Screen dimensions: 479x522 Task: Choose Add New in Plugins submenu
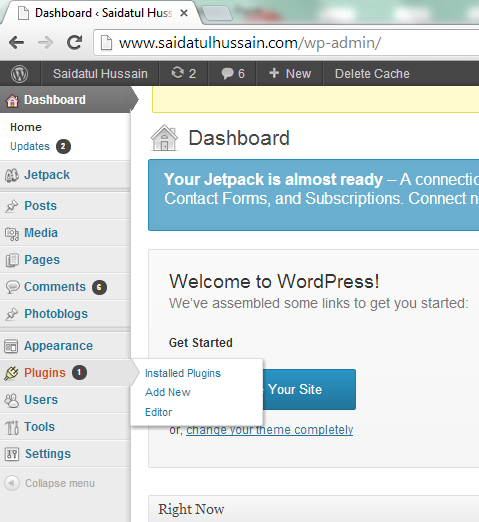tap(168, 392)
